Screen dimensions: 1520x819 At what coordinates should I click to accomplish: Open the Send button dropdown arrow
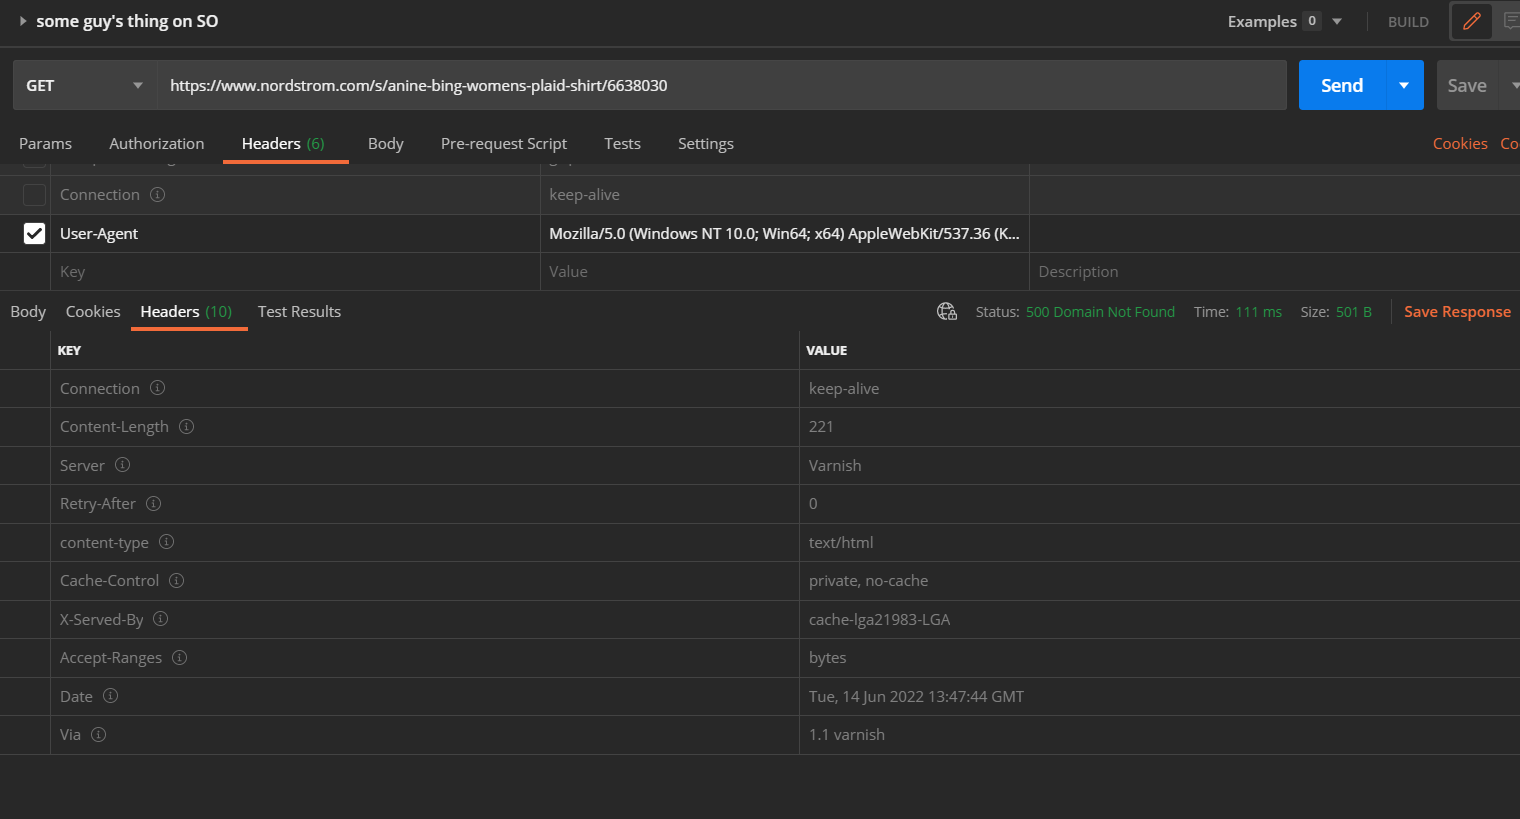[1404, 85]
